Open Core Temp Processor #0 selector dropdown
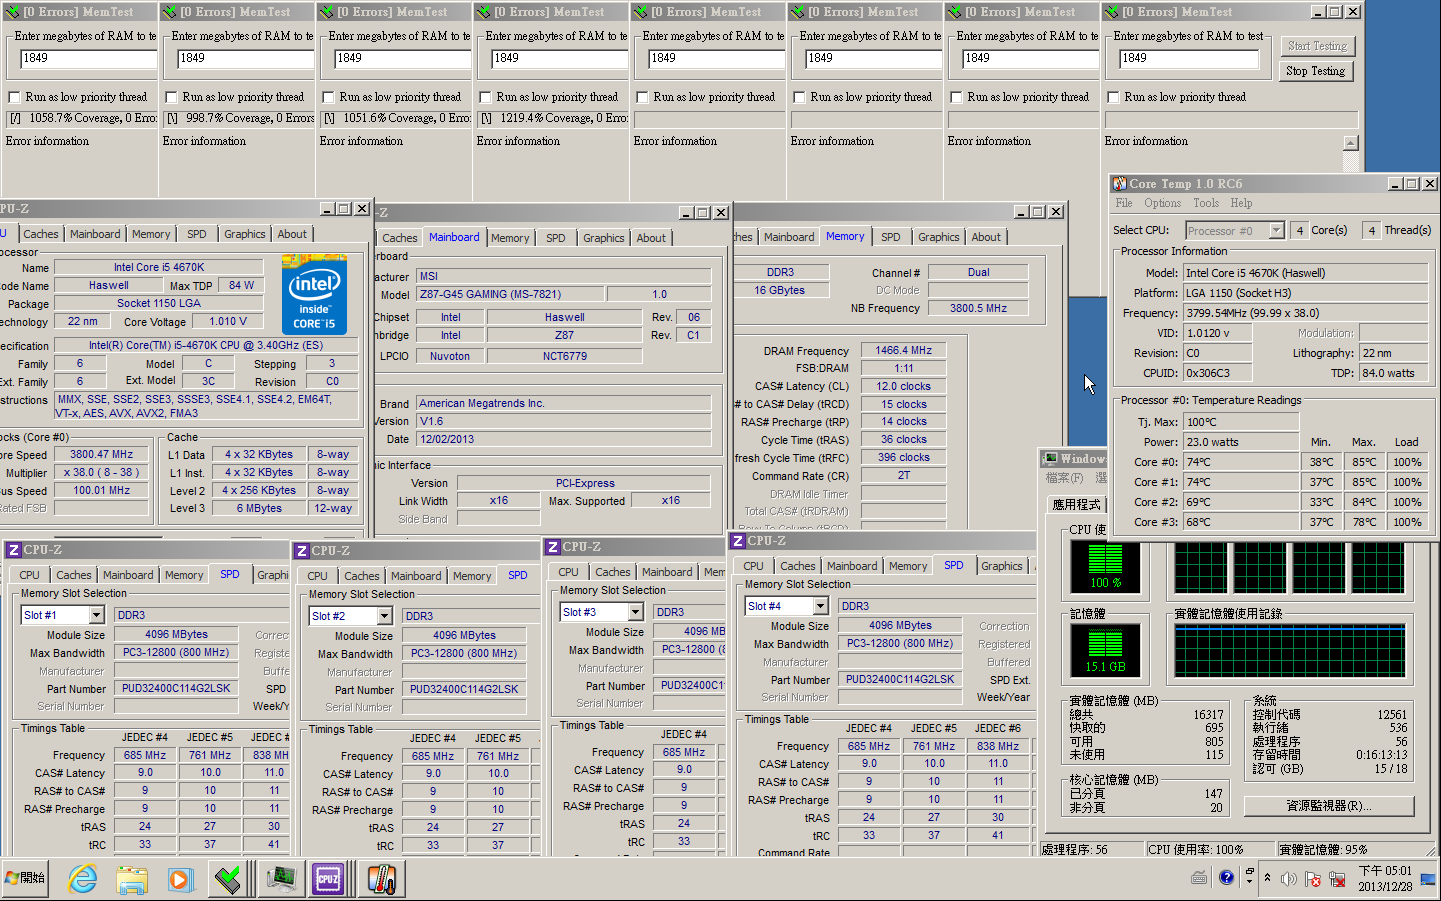 (x=1276, y=231)
